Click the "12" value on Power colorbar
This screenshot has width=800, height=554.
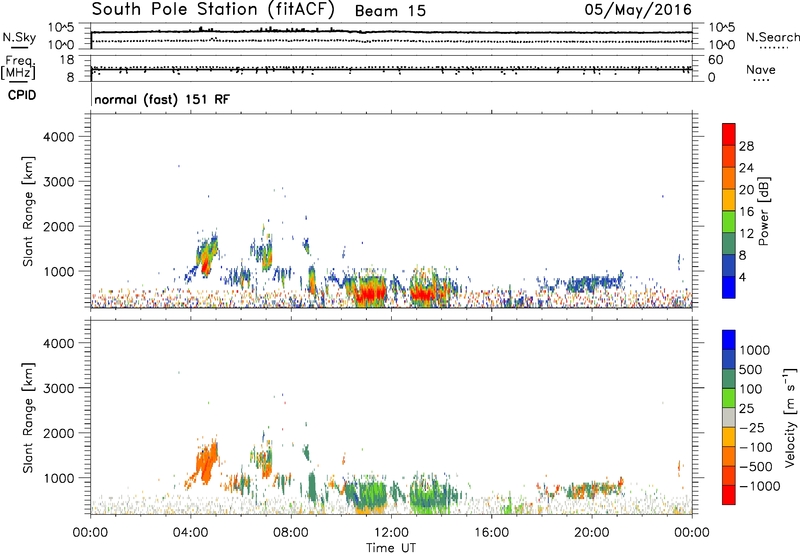[x=746, y=234]
